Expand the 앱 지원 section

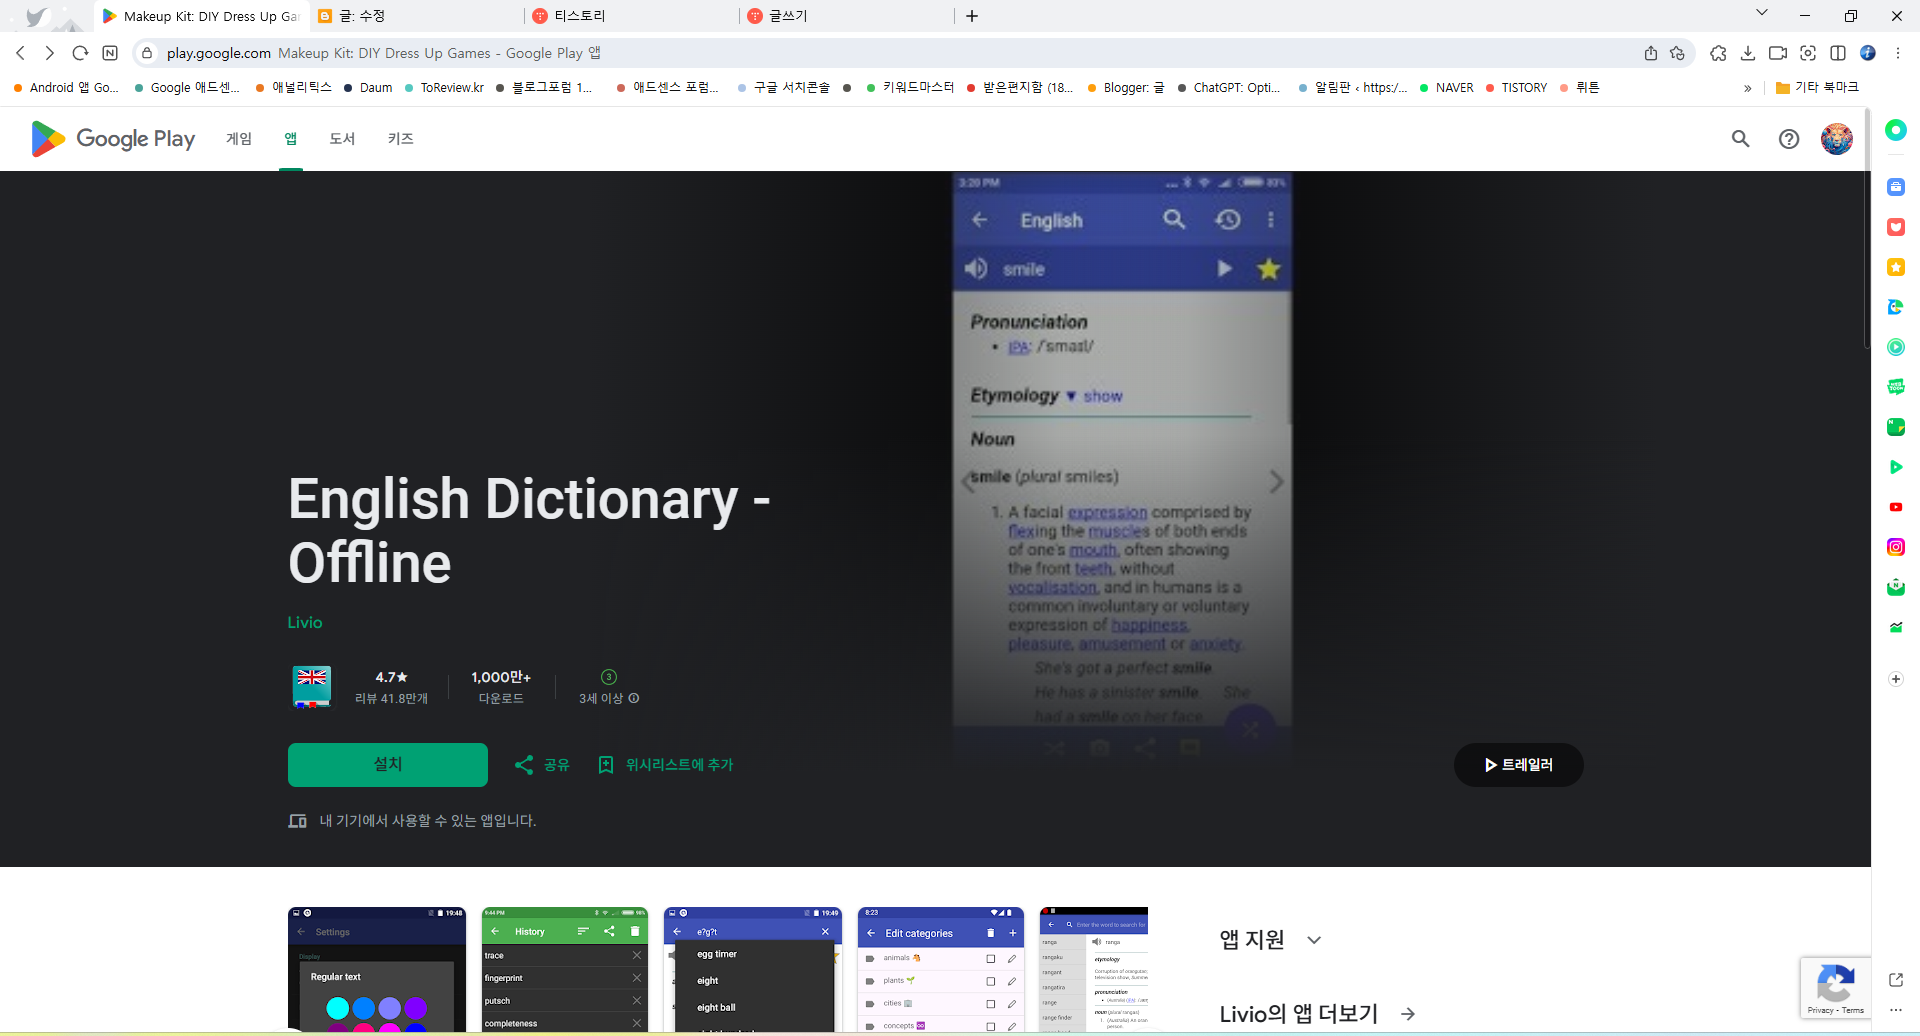[x=1313, y=939]
